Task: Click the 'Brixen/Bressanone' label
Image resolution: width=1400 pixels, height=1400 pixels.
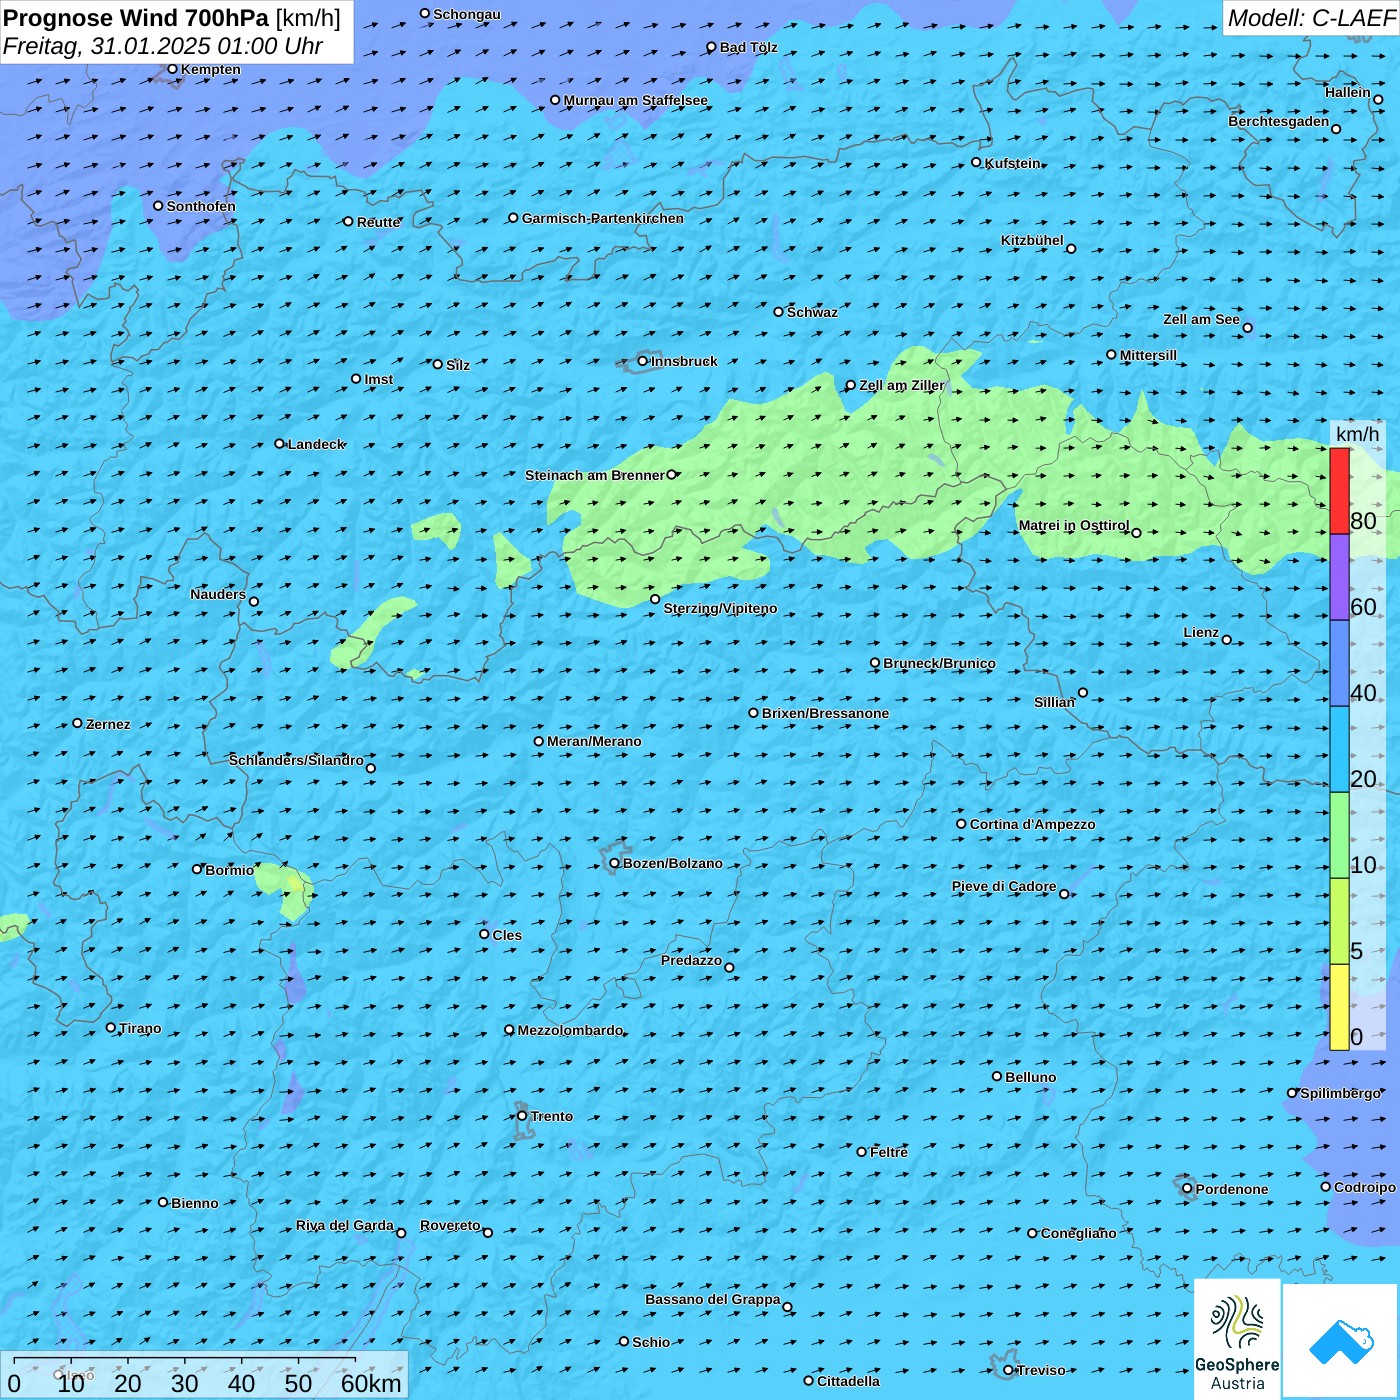Action: coord(825,713)
